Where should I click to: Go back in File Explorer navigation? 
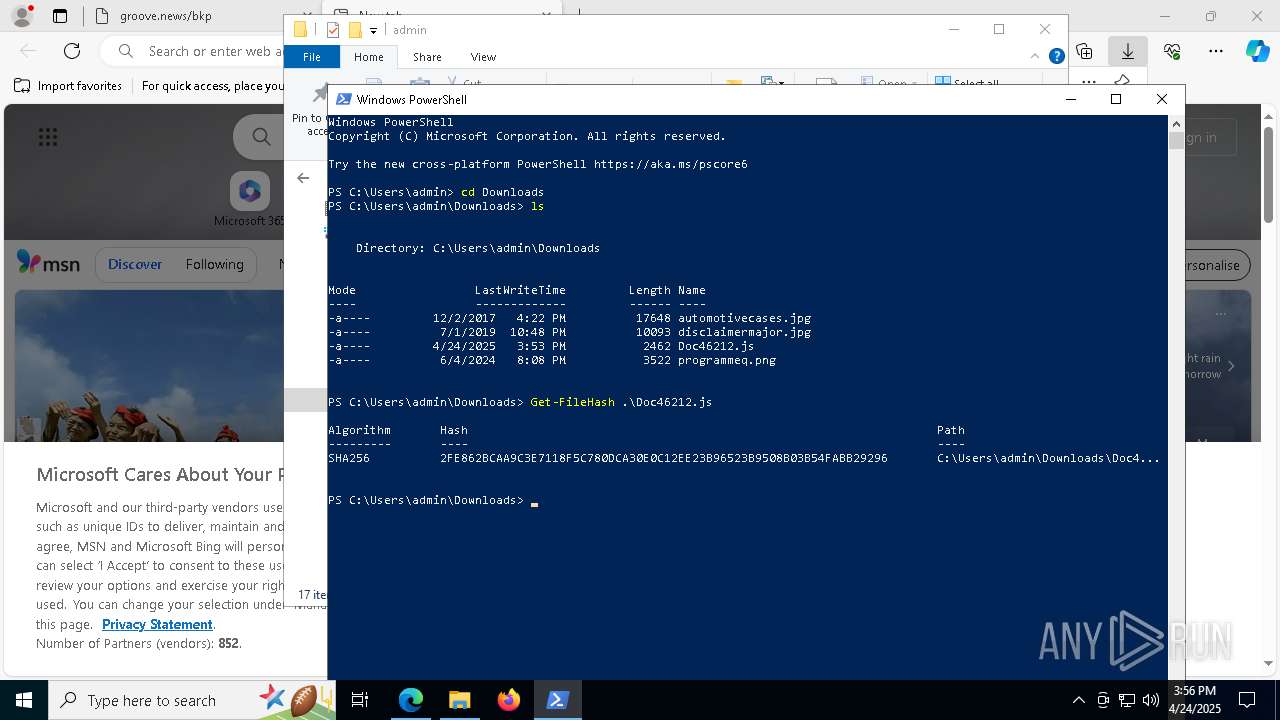303,178
